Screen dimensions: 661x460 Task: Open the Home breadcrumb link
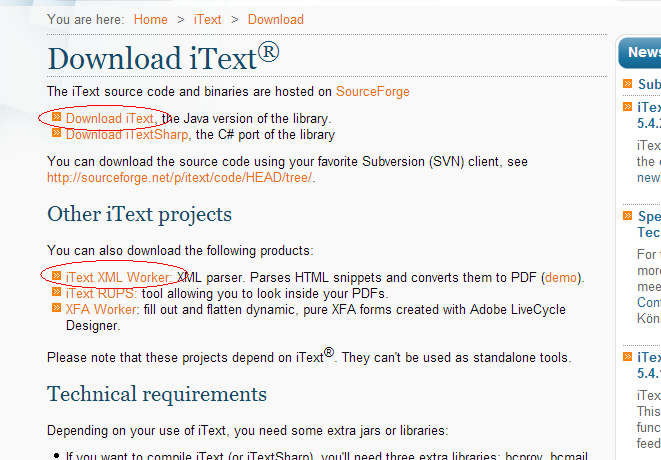coord(150,19)
